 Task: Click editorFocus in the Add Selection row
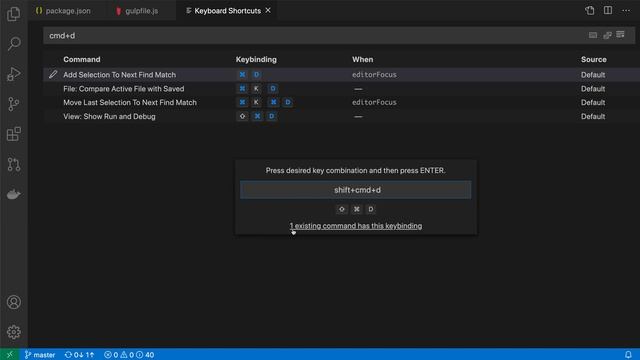coord(374,75)
